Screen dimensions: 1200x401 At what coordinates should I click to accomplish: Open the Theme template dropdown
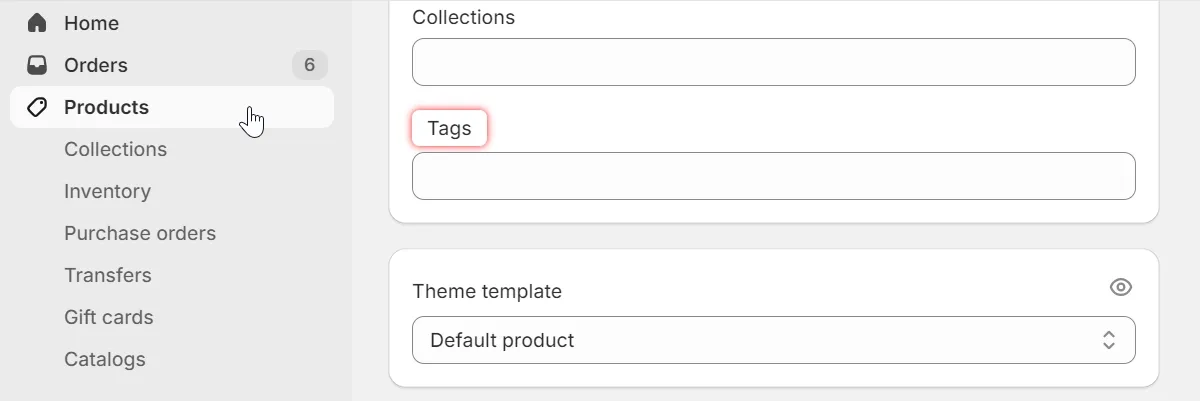773,340
